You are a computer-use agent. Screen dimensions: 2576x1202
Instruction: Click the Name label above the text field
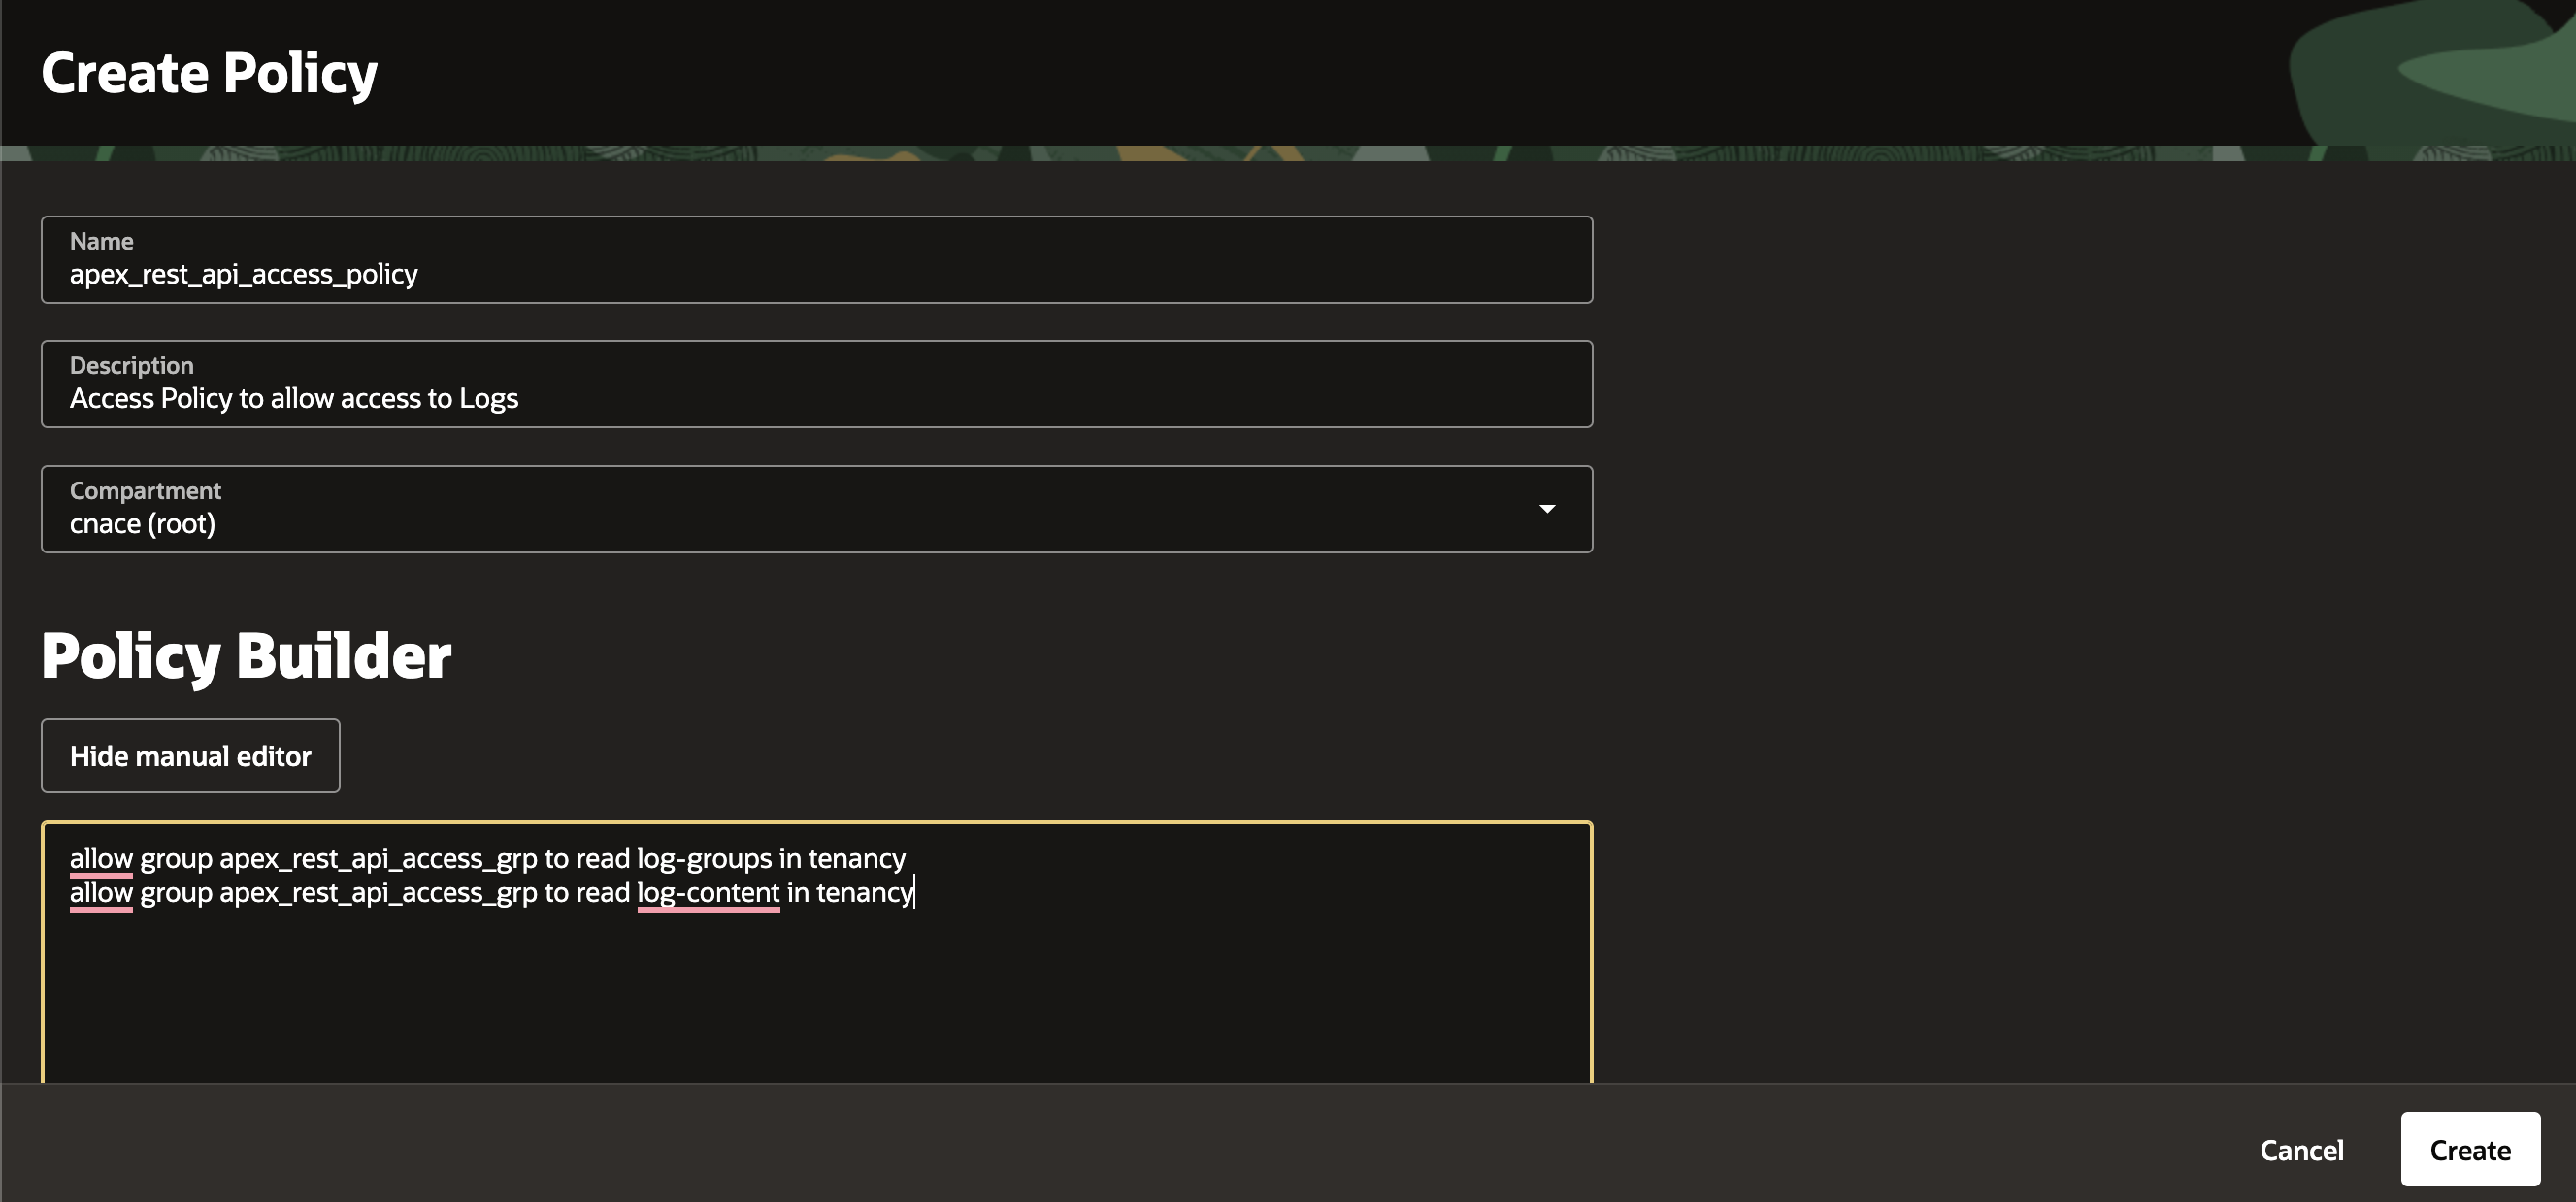point(101,240)
